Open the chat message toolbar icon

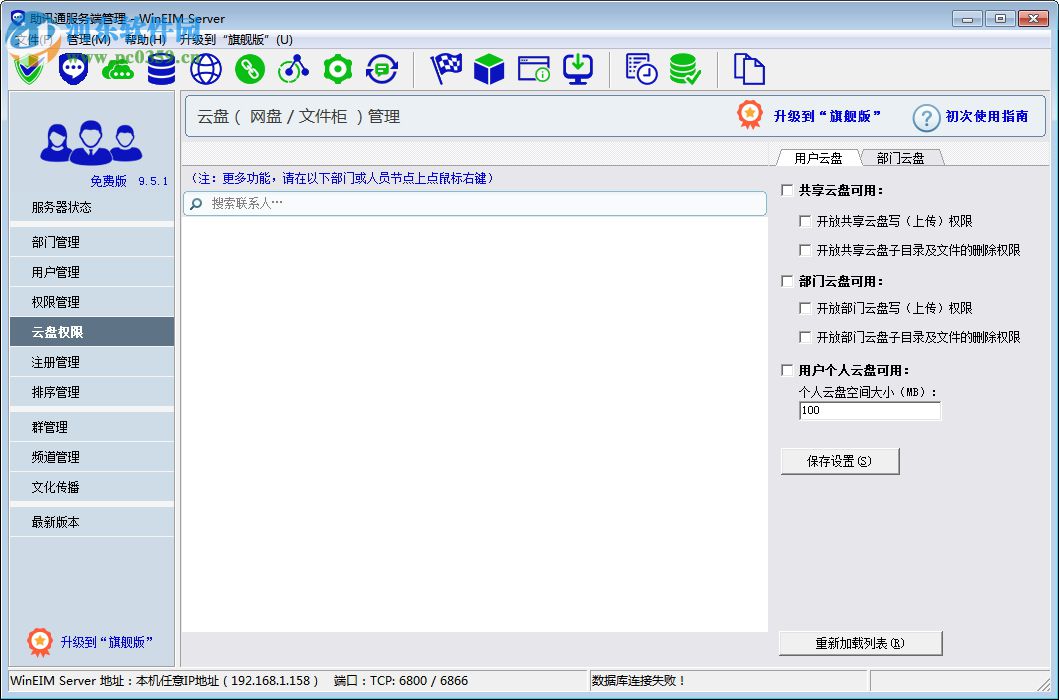click(73, 69)
